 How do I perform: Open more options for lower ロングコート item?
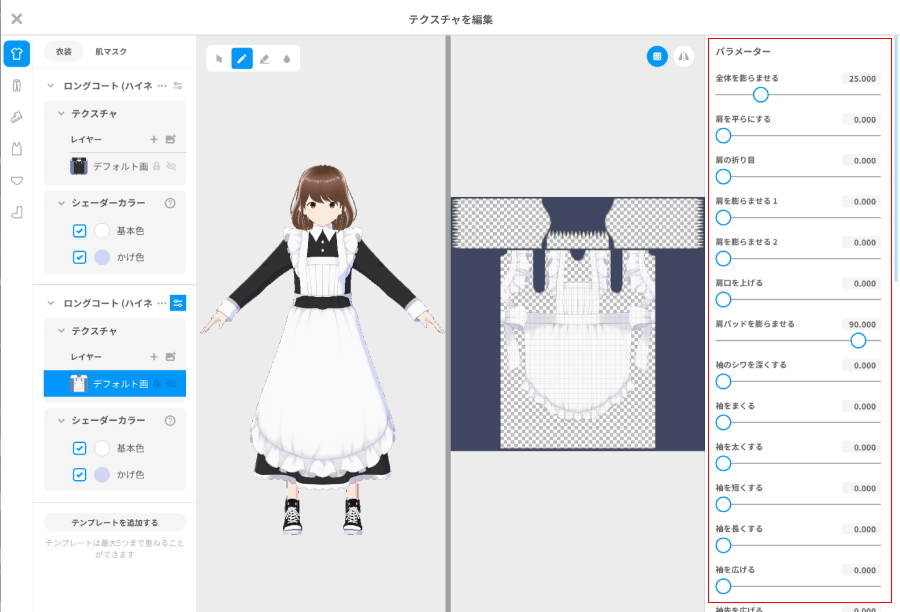[162, 303]
